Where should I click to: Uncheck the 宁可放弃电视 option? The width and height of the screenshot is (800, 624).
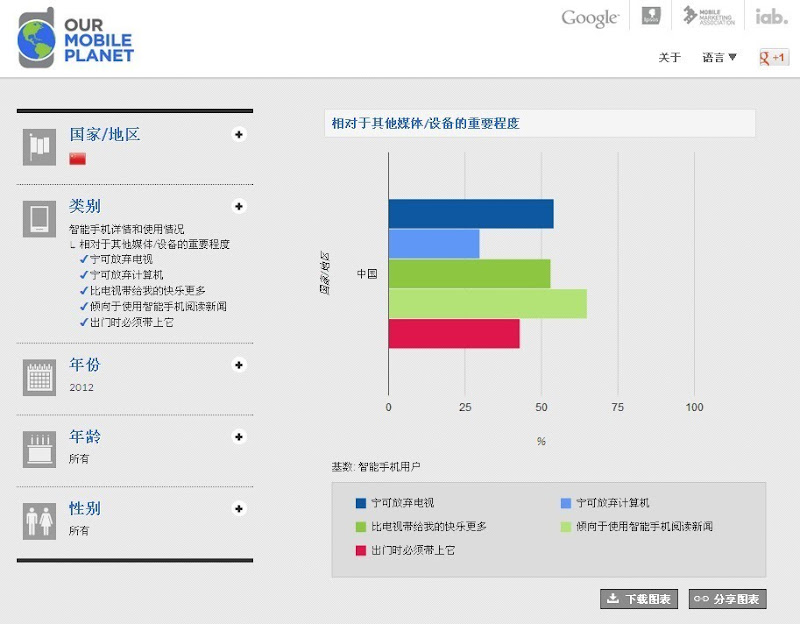84,259
